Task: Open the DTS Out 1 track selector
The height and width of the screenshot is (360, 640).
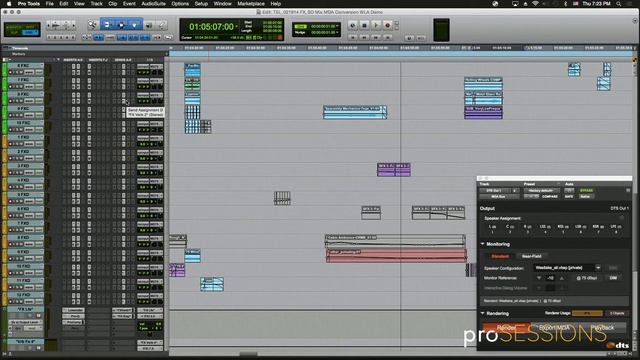Action: coord(496,191)
